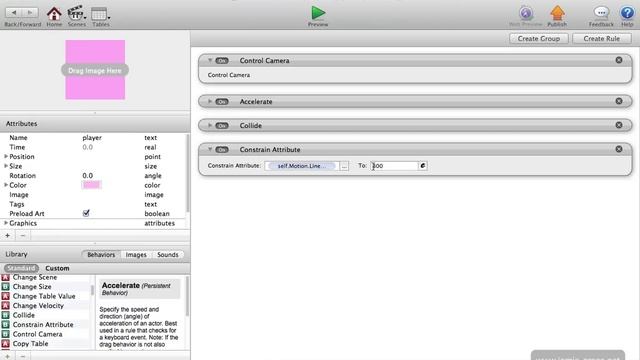Expand the Color attribute
Viewport: 640px width, 360px height.
click(6, 185)
